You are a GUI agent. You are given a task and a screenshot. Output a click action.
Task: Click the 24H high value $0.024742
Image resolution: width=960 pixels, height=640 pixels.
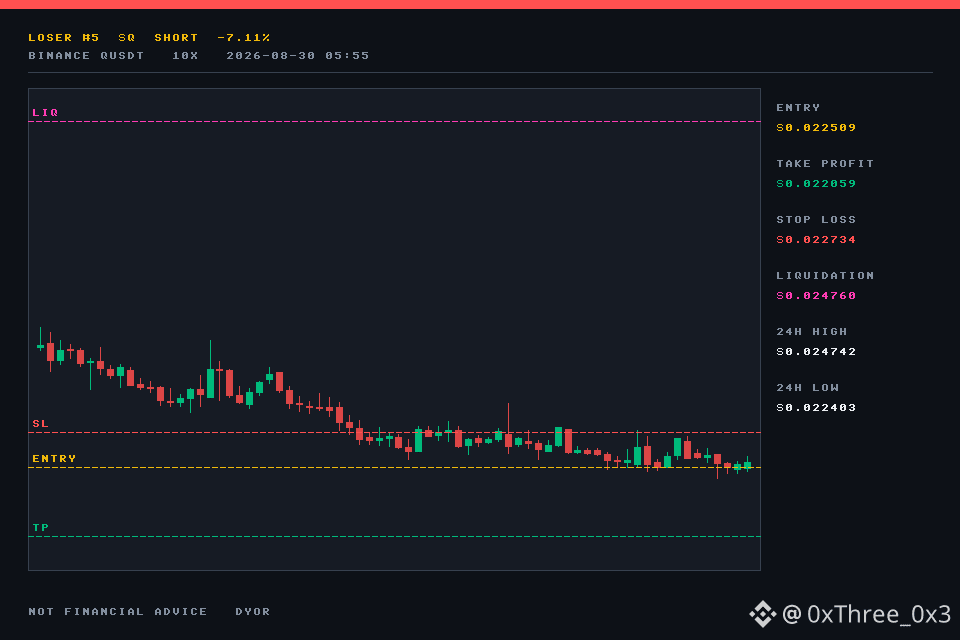coord(816,352)
